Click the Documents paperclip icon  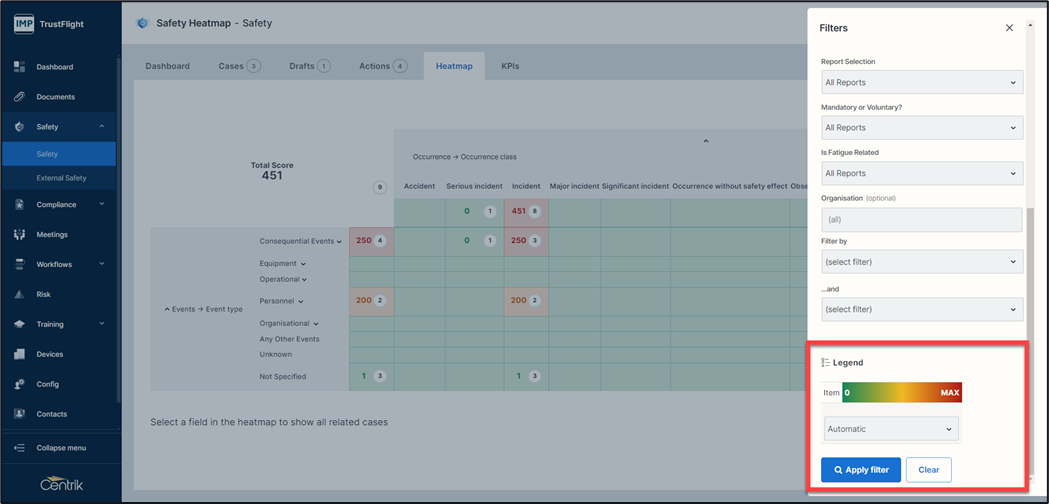(19, 97)
